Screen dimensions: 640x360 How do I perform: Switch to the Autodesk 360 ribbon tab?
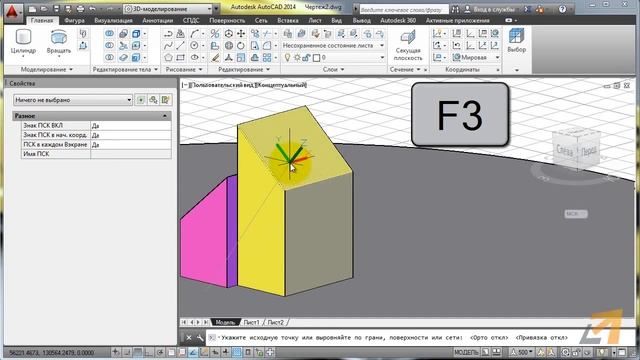398,20
